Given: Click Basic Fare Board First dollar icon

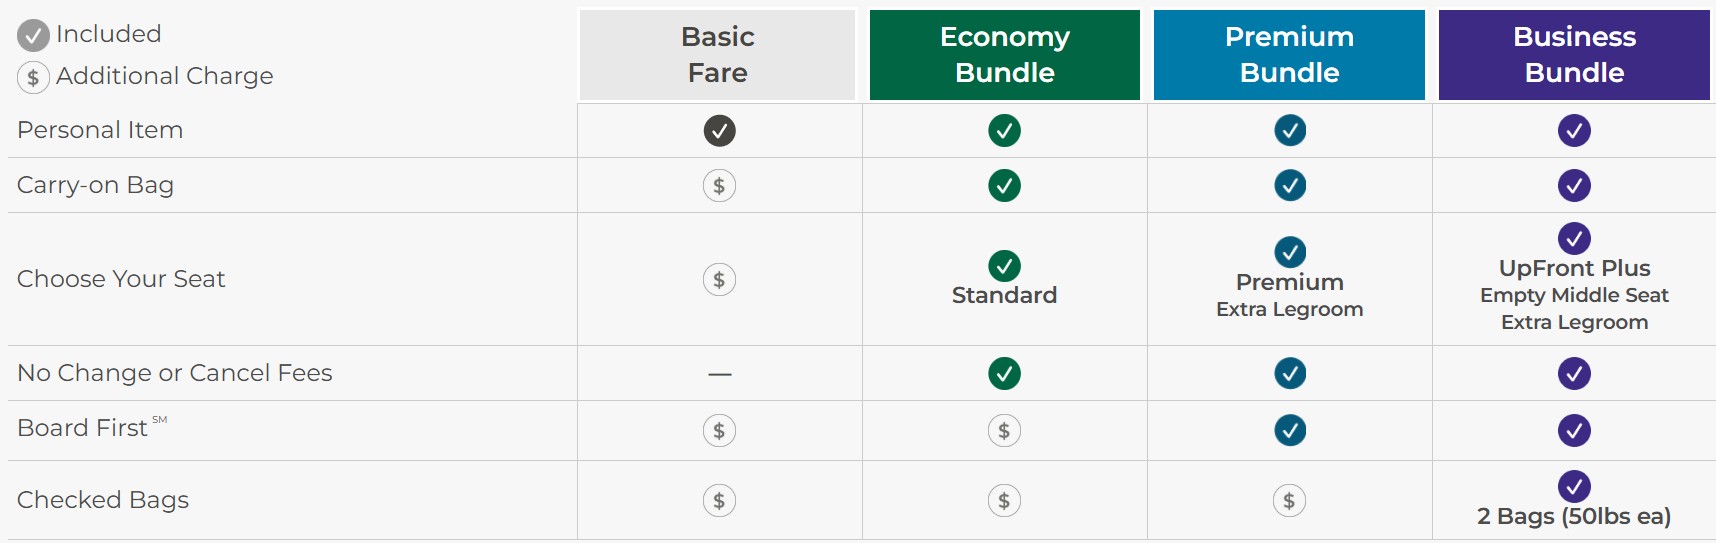Looking at the screenshot, I should point(719,431).
